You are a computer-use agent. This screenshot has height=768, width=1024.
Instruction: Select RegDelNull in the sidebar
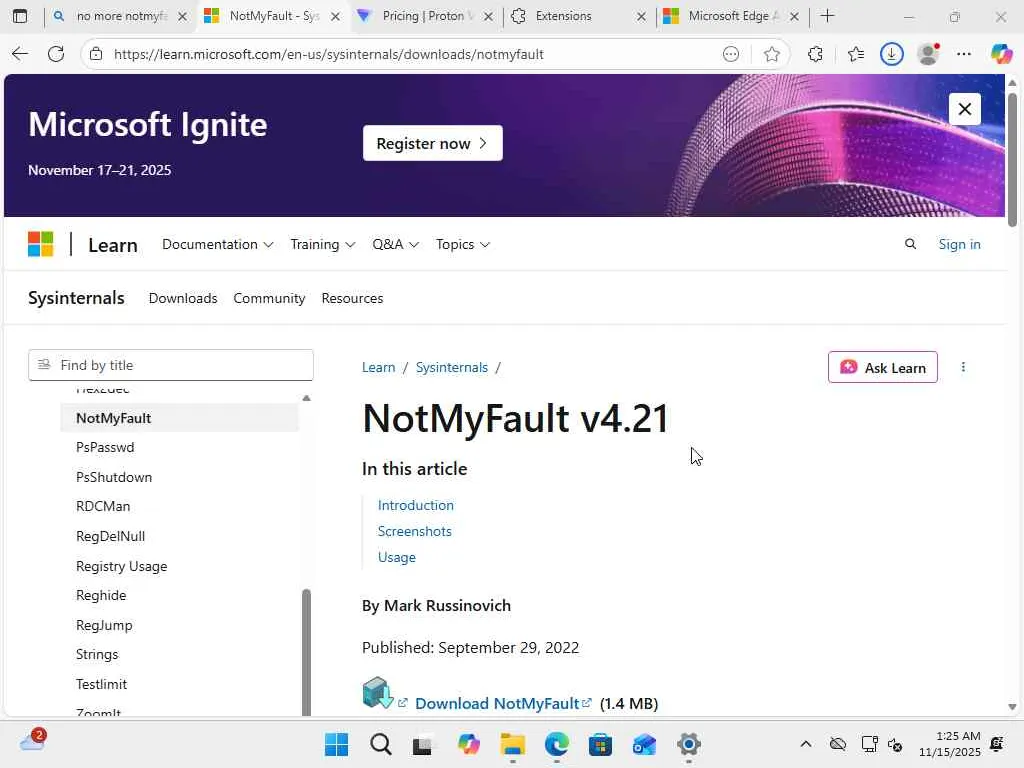(110, 536)
